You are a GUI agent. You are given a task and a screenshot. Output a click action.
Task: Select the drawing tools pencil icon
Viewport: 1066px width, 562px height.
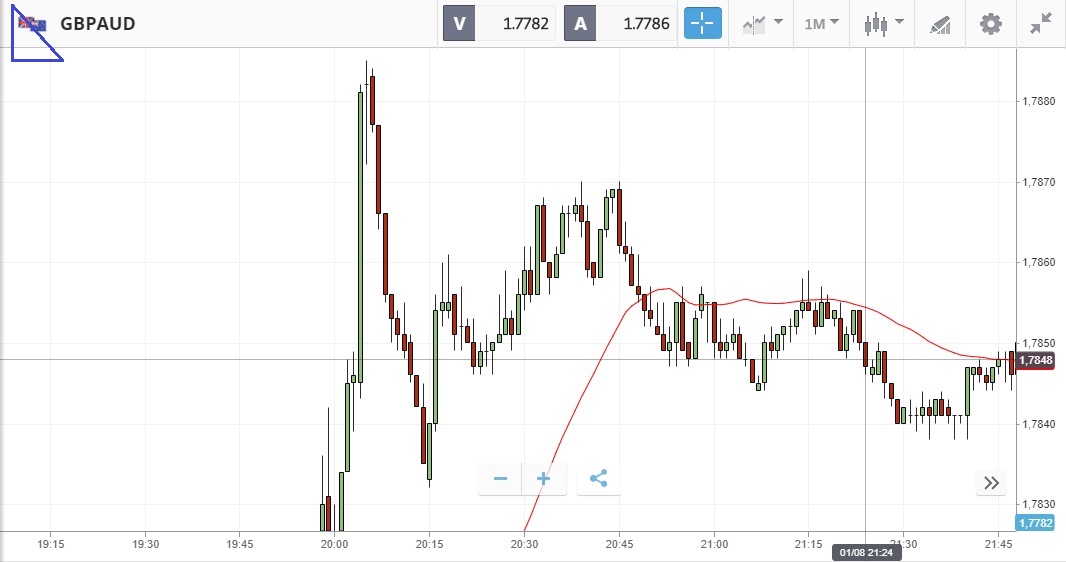pos(940,23)
